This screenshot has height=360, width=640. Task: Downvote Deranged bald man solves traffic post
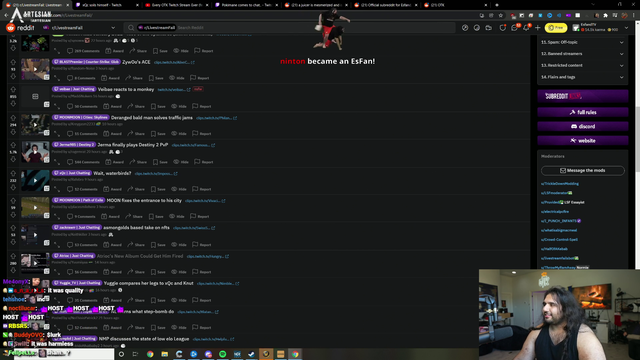(x=13, y=132)
